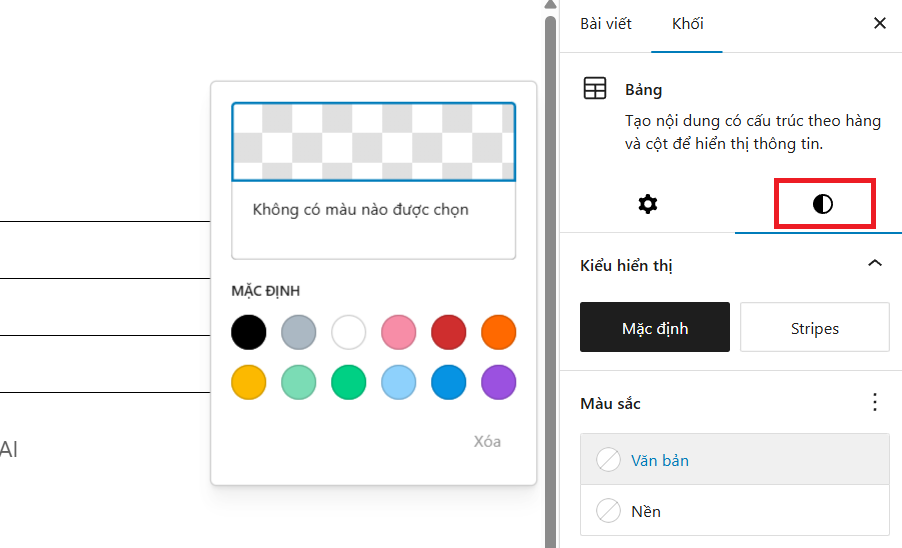Collapse the Kiểu hiển thị section
902x548 pixels.
[x=875, y=264]
